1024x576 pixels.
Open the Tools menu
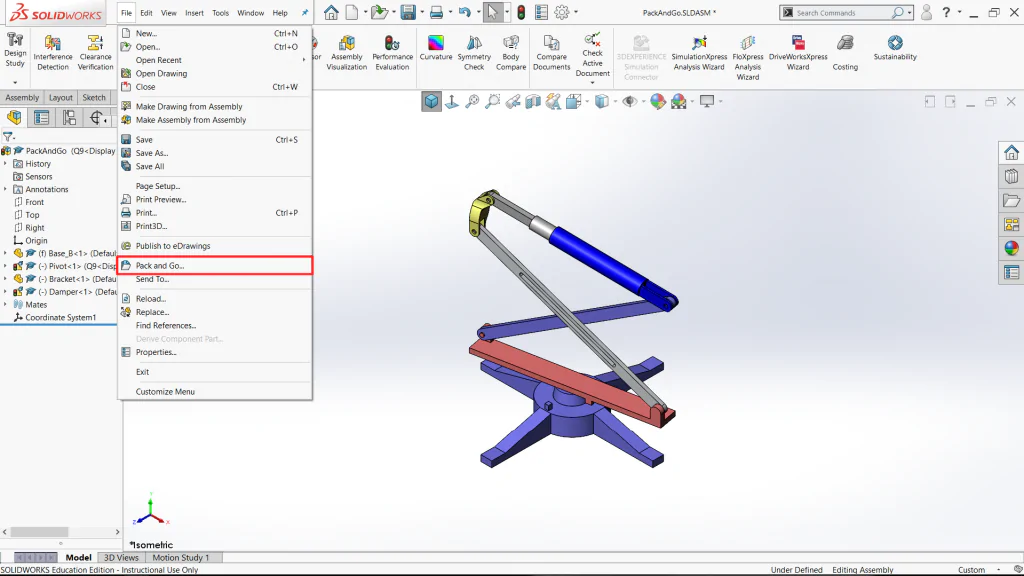[x=220, y=13]
